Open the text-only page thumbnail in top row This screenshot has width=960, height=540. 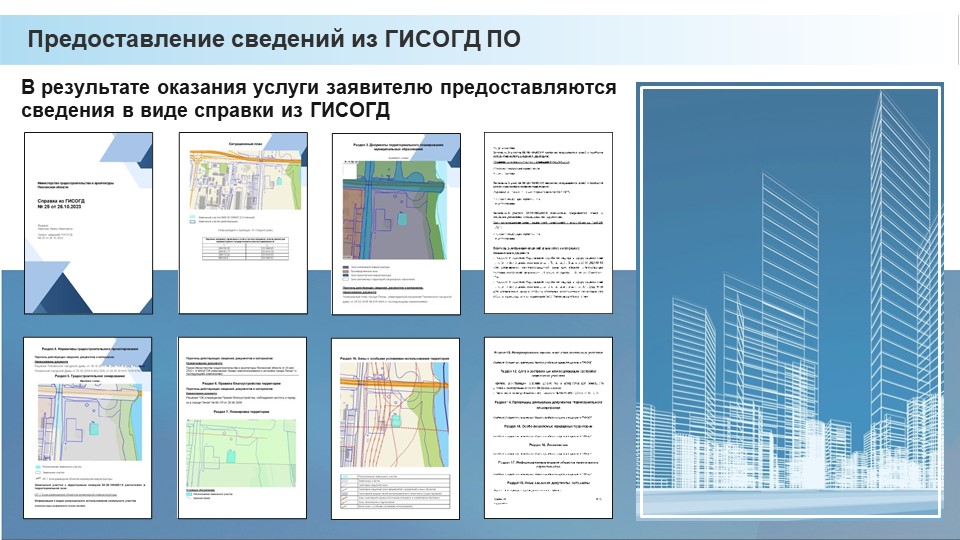pos(549,223)
